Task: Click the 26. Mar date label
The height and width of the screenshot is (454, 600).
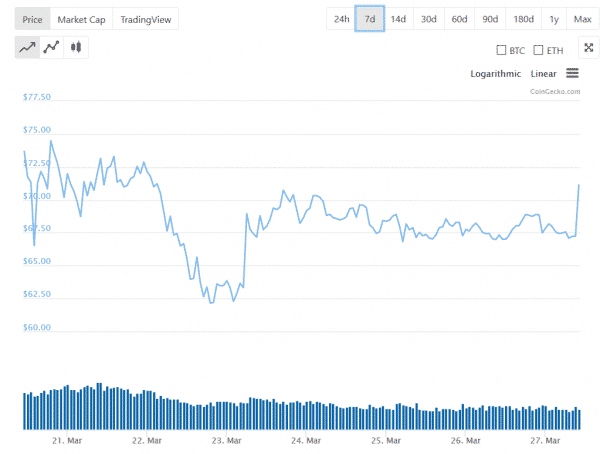Action: click(465, 441)
